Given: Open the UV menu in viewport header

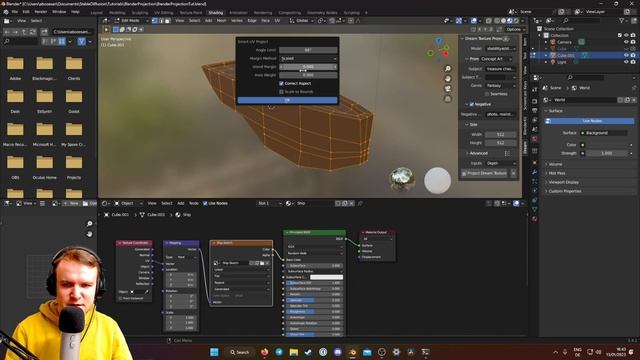Looking at the screenshot, I should [277, 20].
